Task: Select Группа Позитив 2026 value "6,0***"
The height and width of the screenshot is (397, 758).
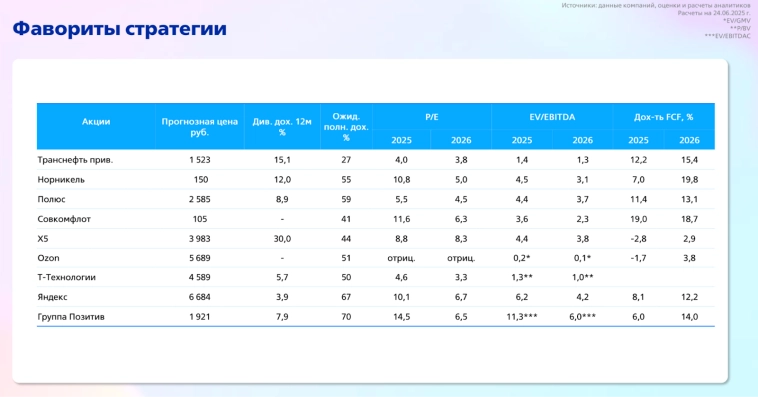Action: coord(583,317)
